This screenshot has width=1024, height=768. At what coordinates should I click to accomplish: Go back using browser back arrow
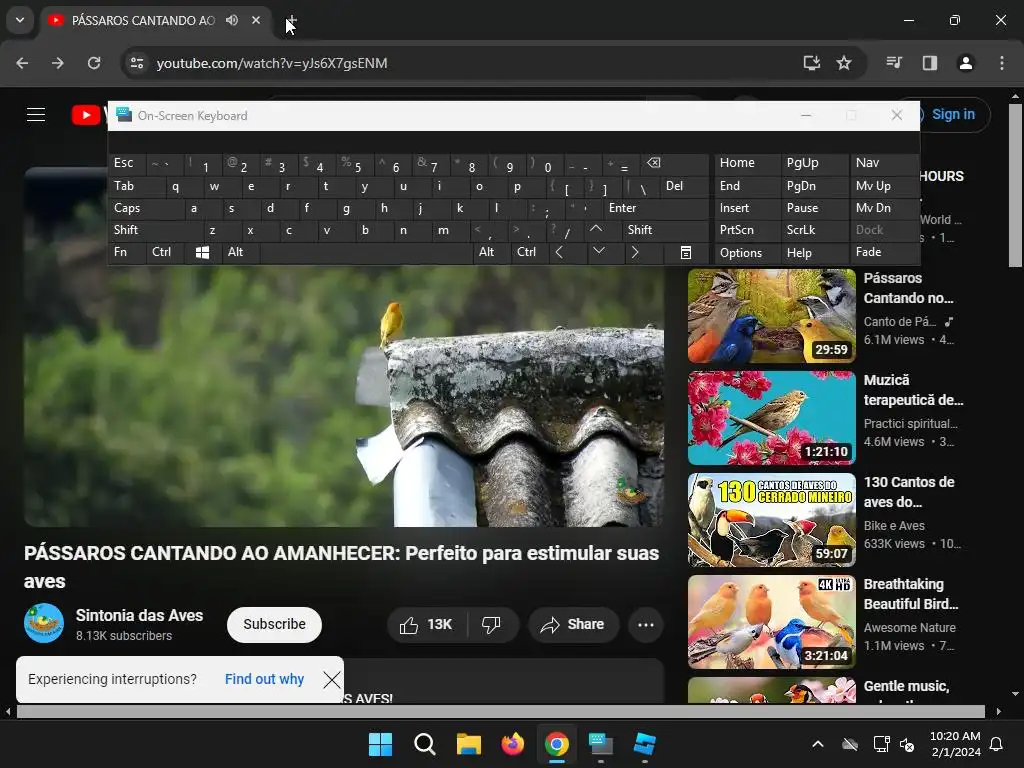click(x=22, y=63)
